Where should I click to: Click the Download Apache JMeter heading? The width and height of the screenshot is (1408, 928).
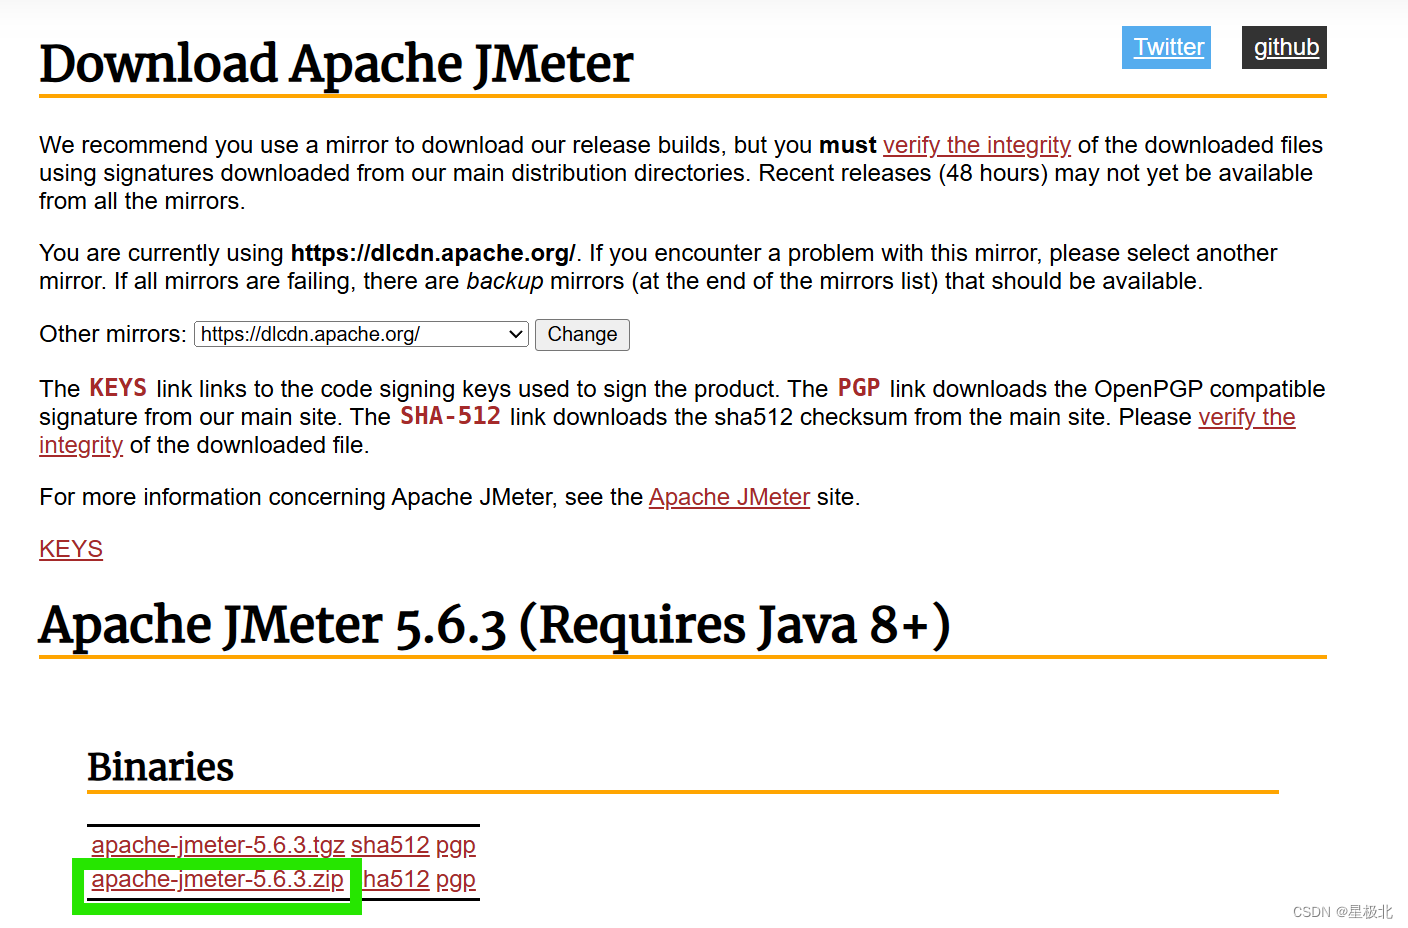tap(335, 64)
